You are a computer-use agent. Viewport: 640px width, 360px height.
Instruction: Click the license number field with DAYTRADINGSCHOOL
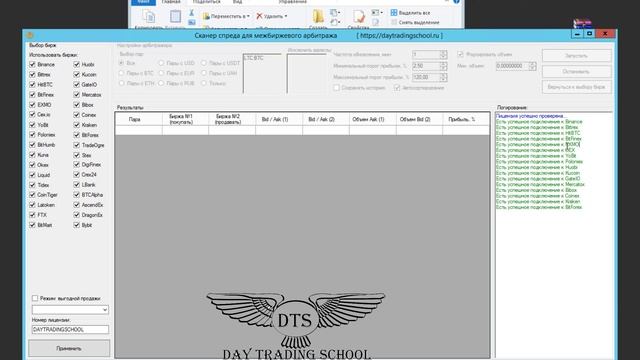point(70,329)
